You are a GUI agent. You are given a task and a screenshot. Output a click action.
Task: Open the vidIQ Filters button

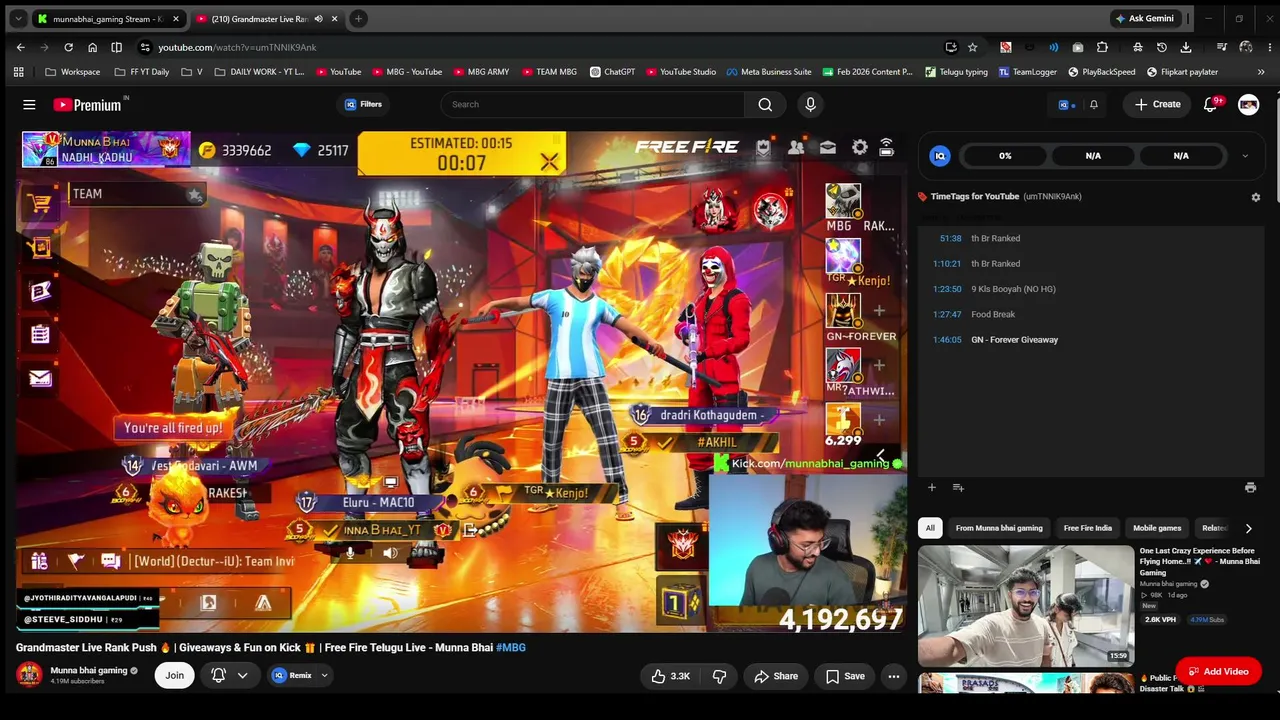coord(363,104)
